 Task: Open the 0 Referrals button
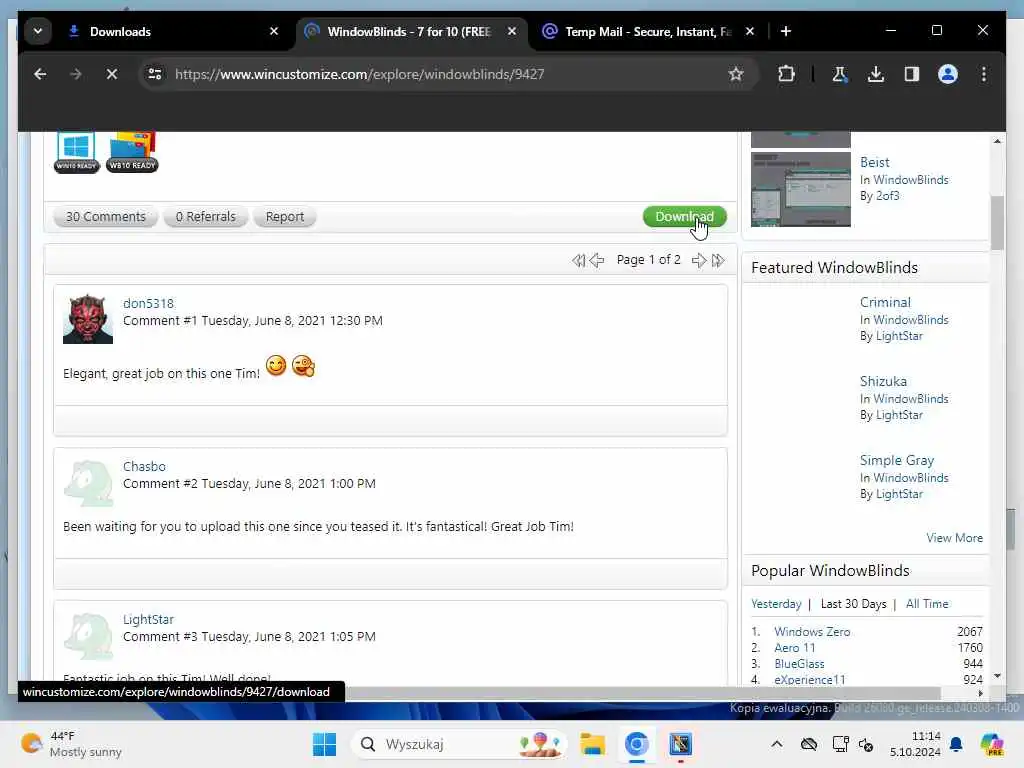coord(205,217)
